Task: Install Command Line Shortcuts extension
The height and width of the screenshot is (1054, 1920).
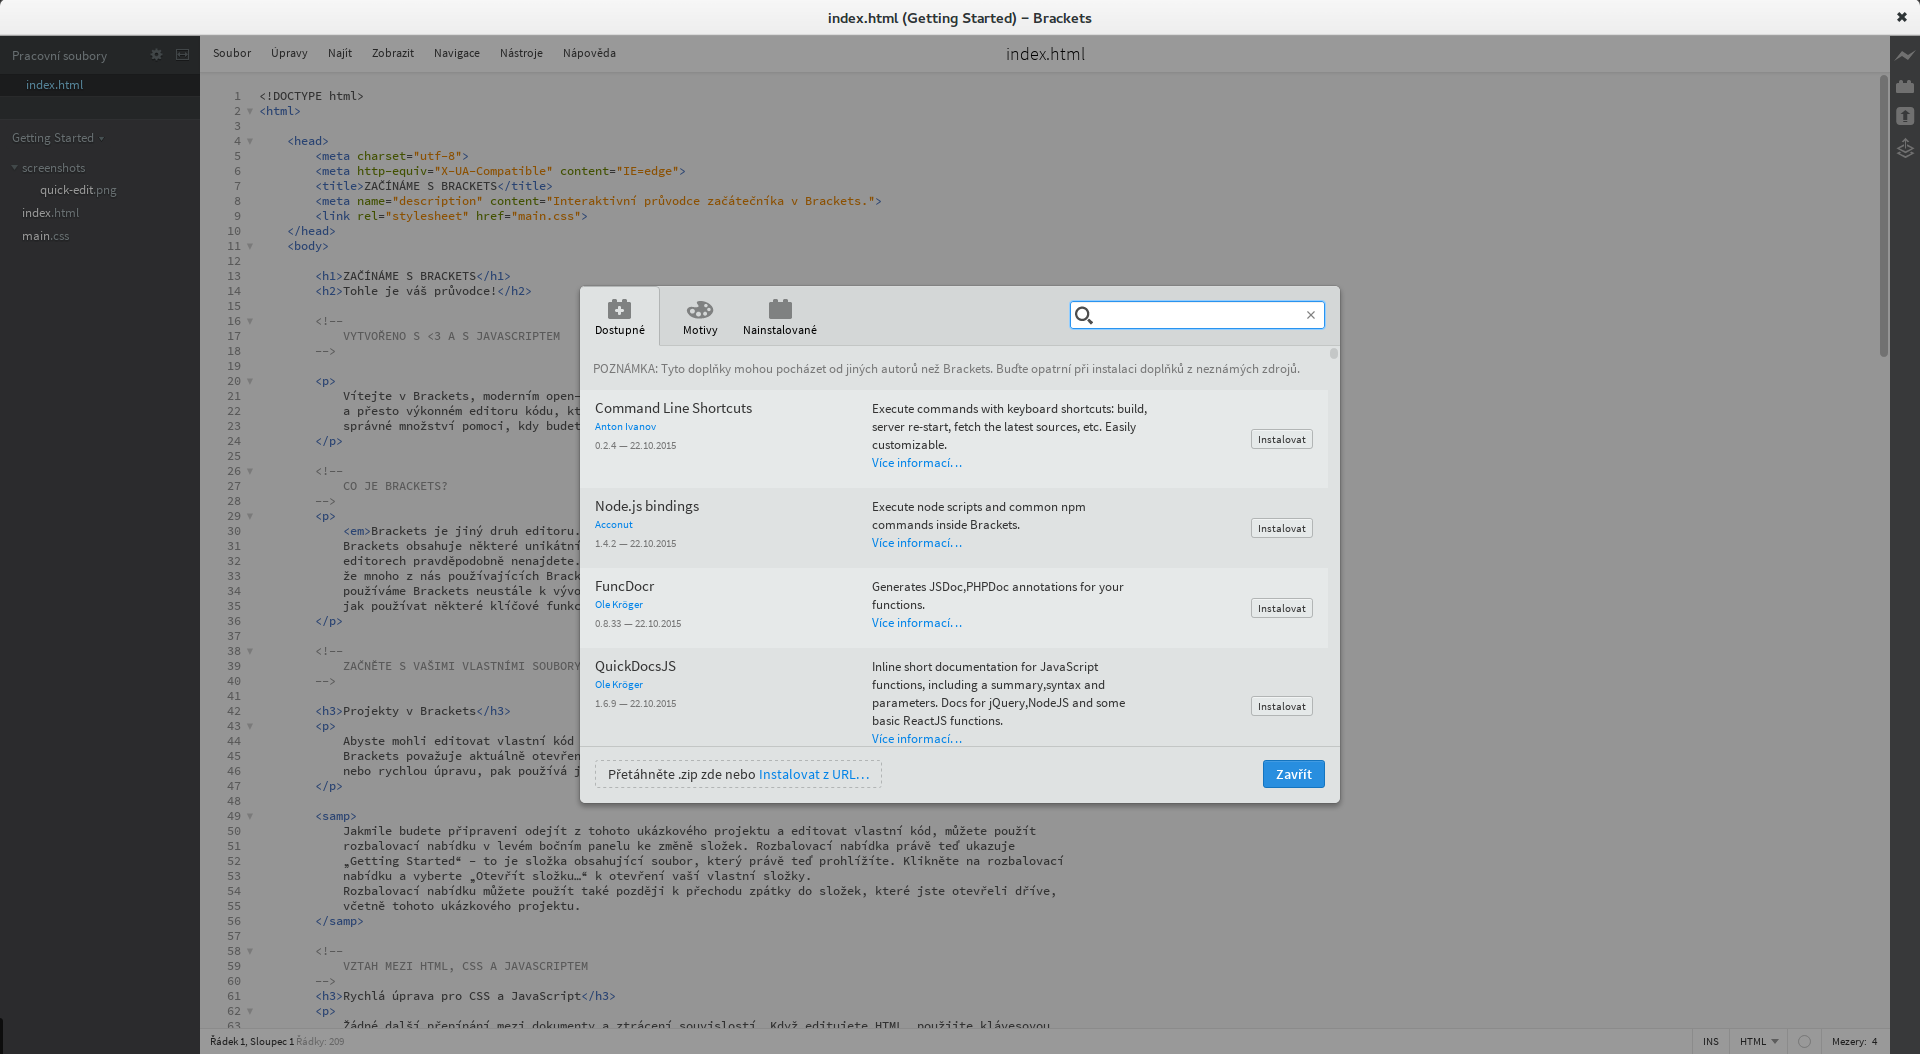Action: coord(1281,439)
